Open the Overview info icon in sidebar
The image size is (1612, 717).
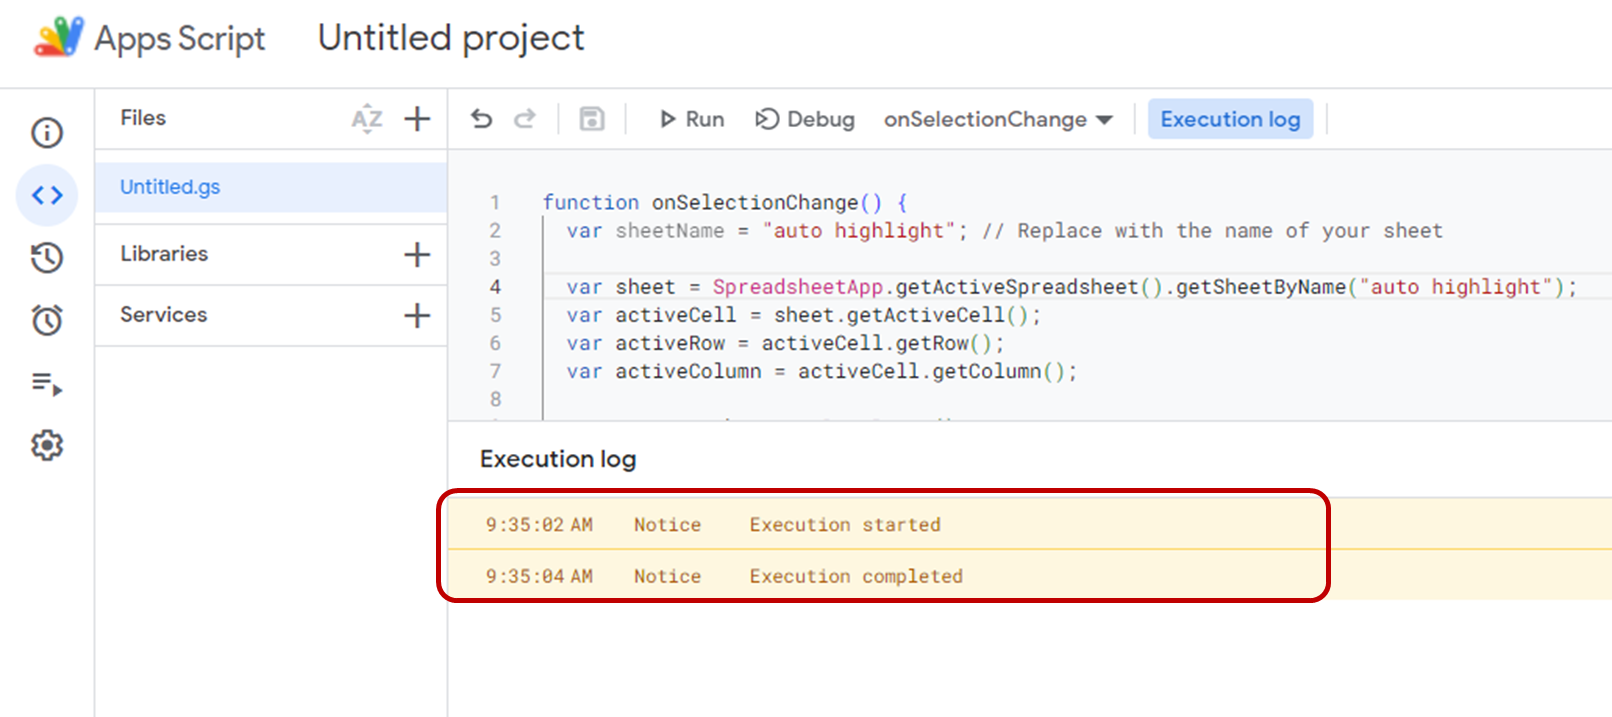[x=47, y=133]
